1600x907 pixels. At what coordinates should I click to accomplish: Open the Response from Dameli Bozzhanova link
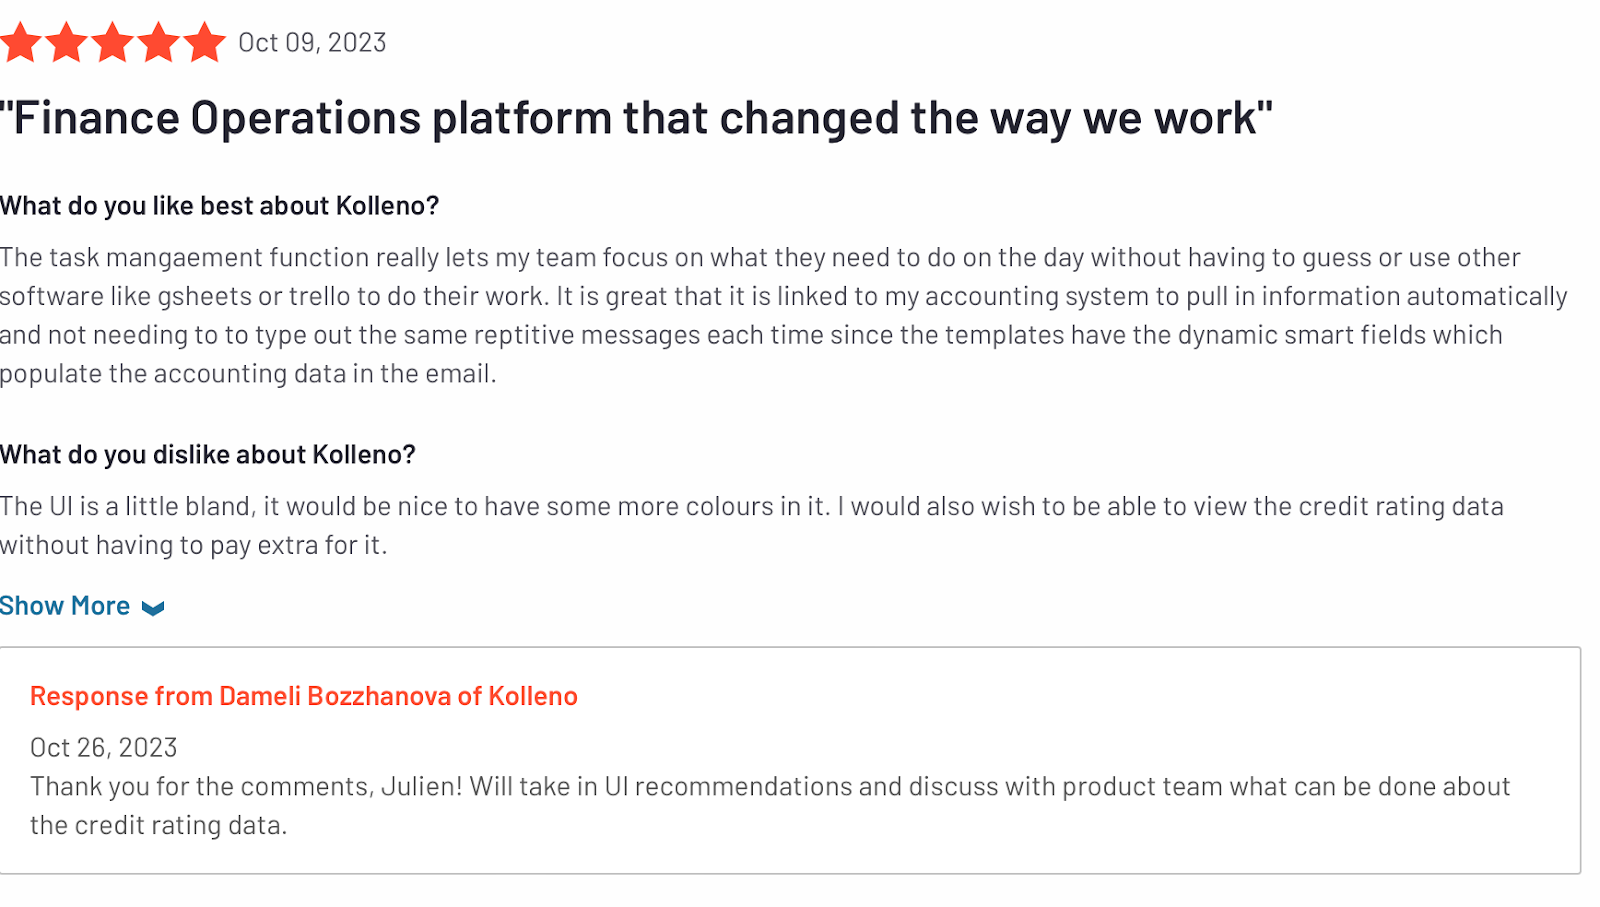tap(304, 696)
